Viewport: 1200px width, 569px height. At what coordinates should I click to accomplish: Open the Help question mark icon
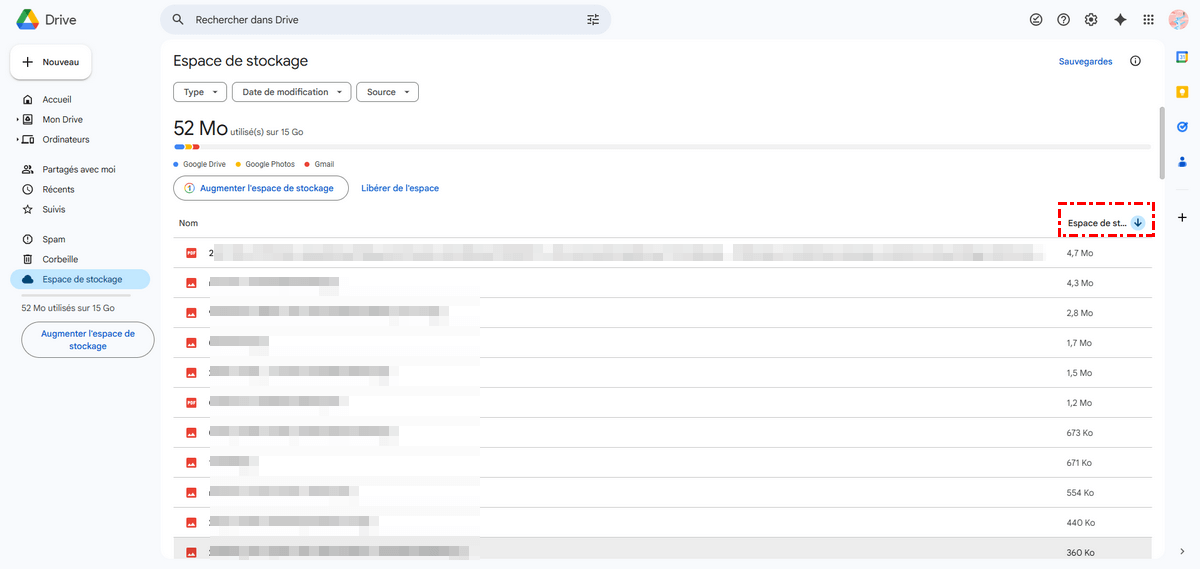pos(1064,19)
